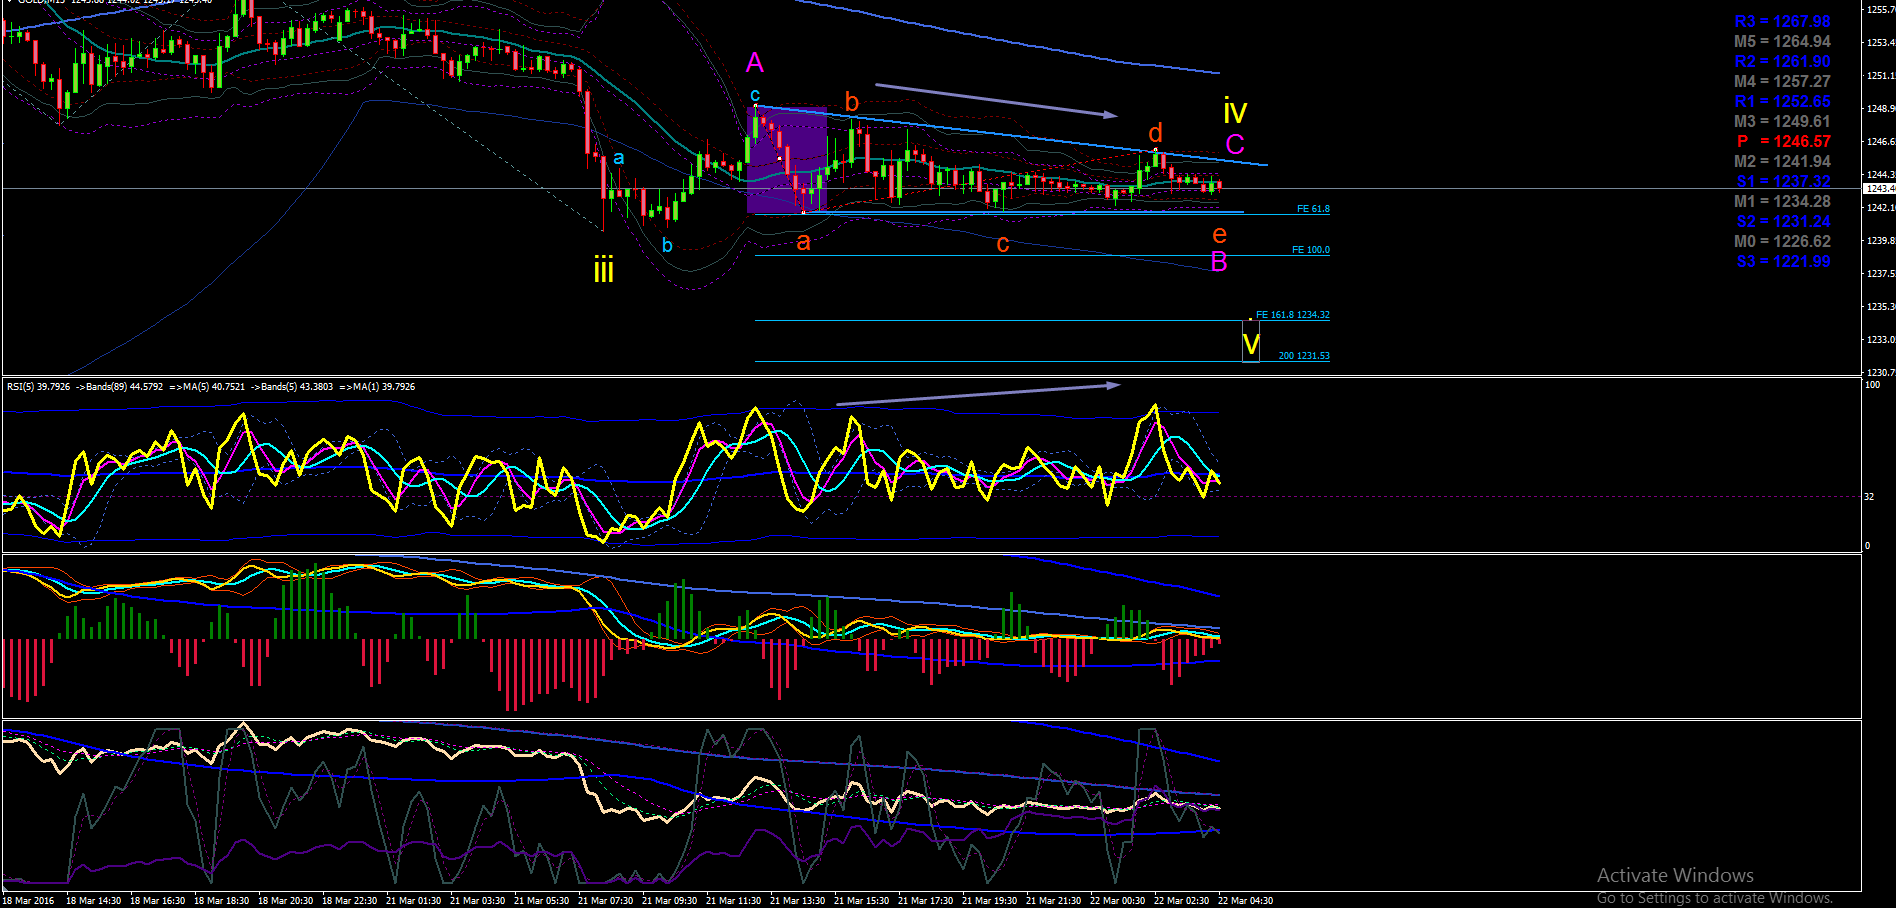Select the red P = 1246.57 pivot label
Viewport: 1896px width, 908px height.
point(1784,142)
